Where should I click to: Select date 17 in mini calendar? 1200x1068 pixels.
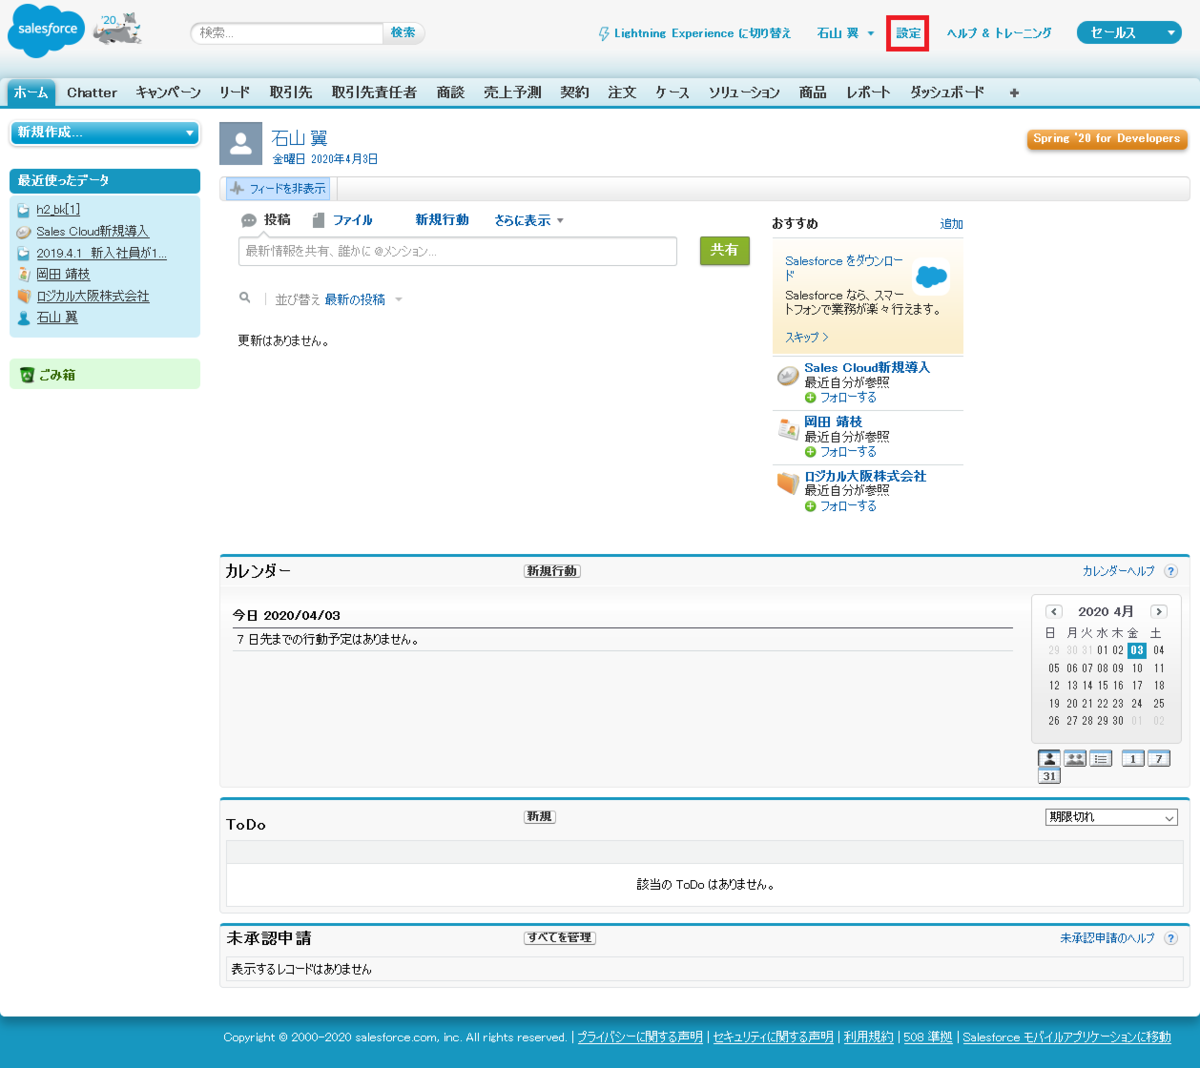coord(1137,685)
